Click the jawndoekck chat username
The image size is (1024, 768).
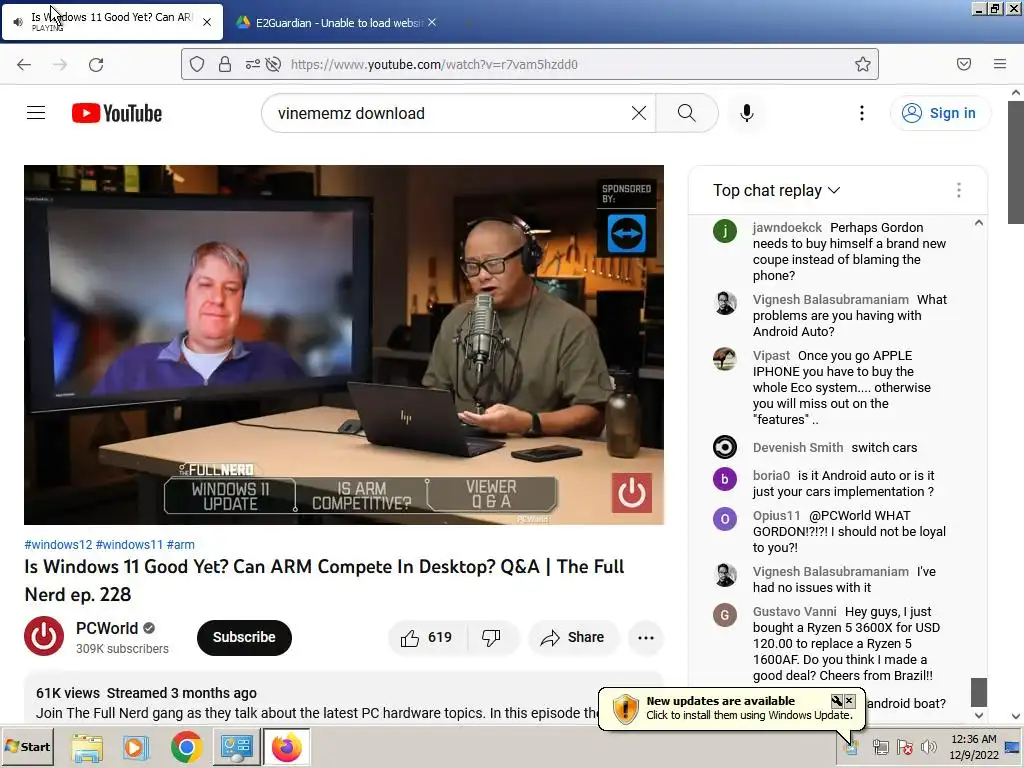(787, 227)
